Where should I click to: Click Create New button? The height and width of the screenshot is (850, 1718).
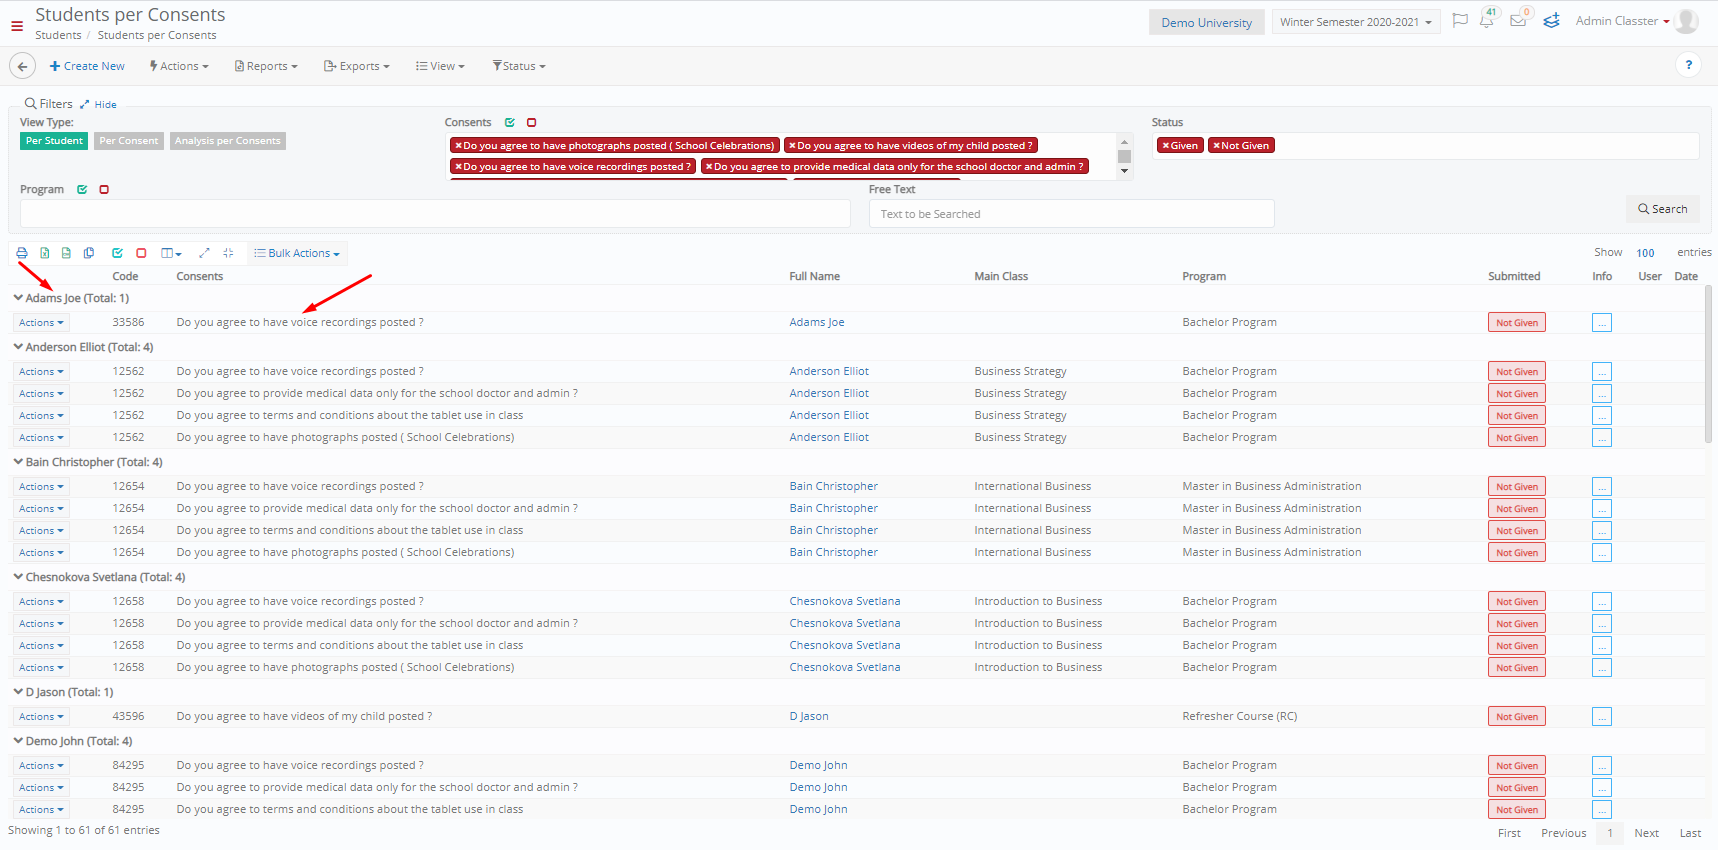pos(87,66)
